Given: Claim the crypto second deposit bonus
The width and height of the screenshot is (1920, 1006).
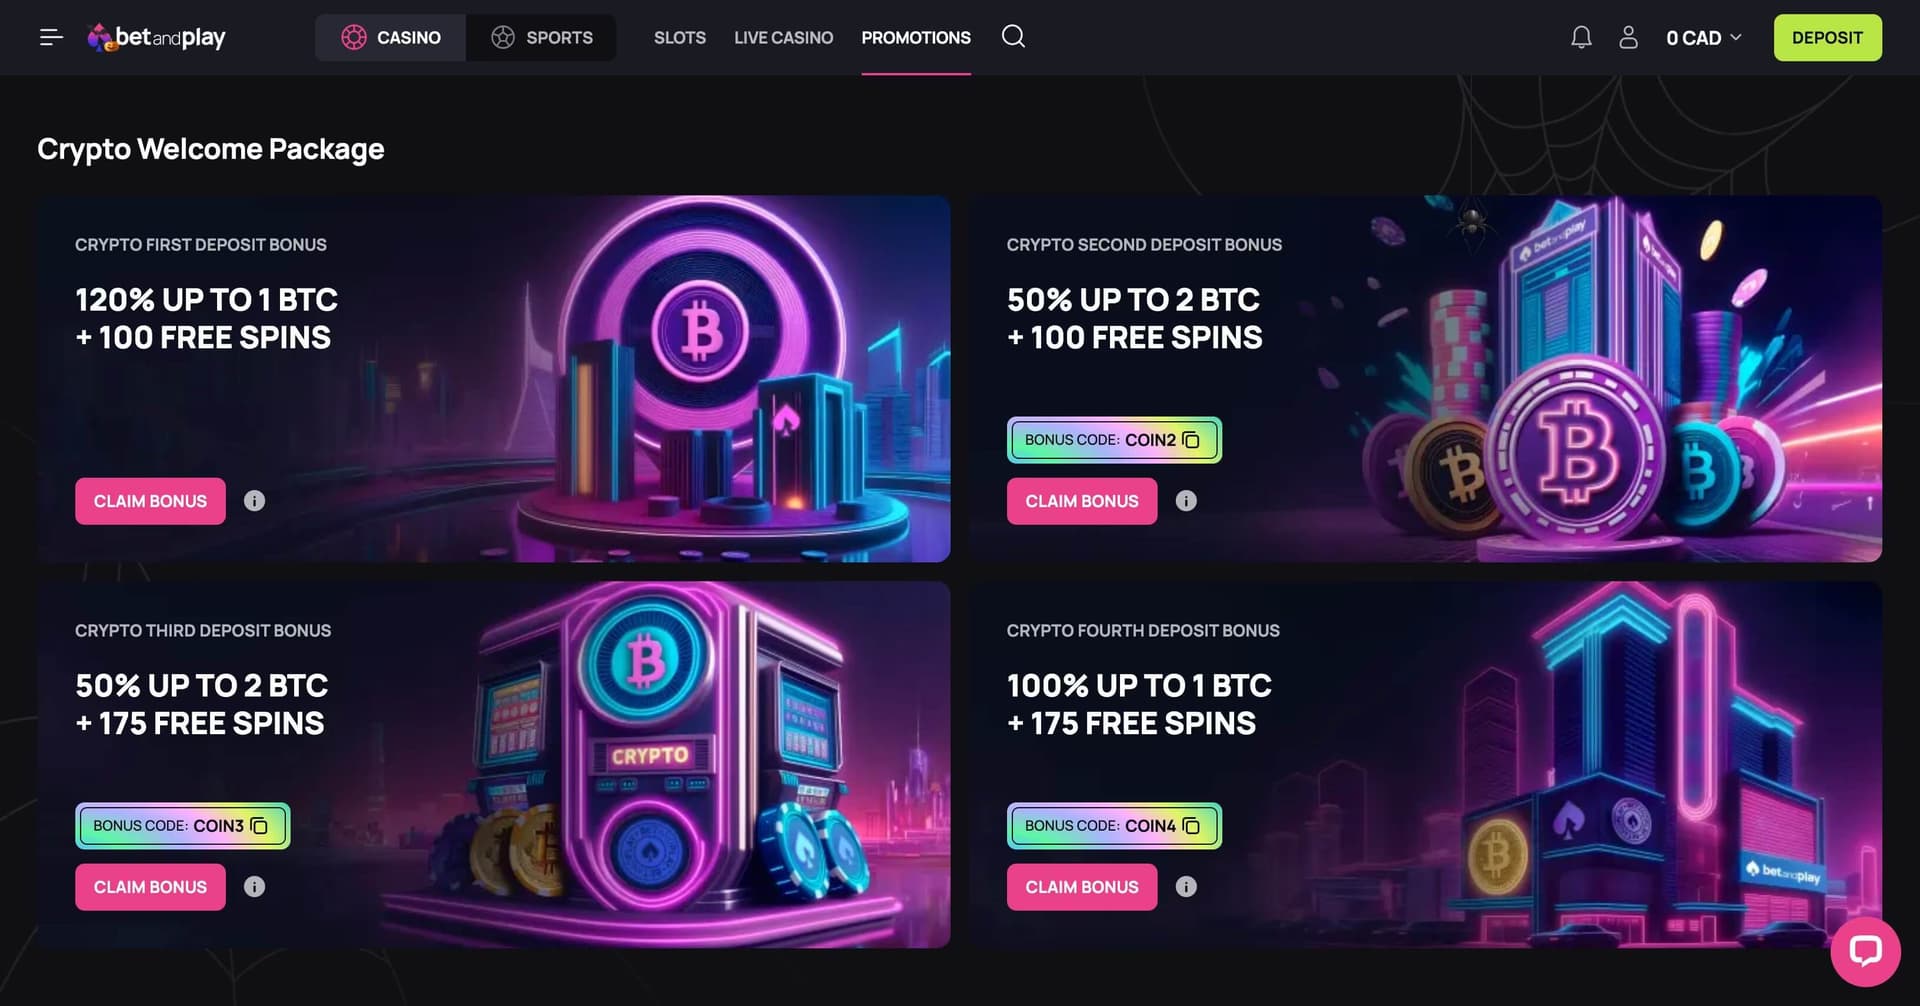Looking at the screenshot, I should pyautogui.click(x=1082, y=501).
